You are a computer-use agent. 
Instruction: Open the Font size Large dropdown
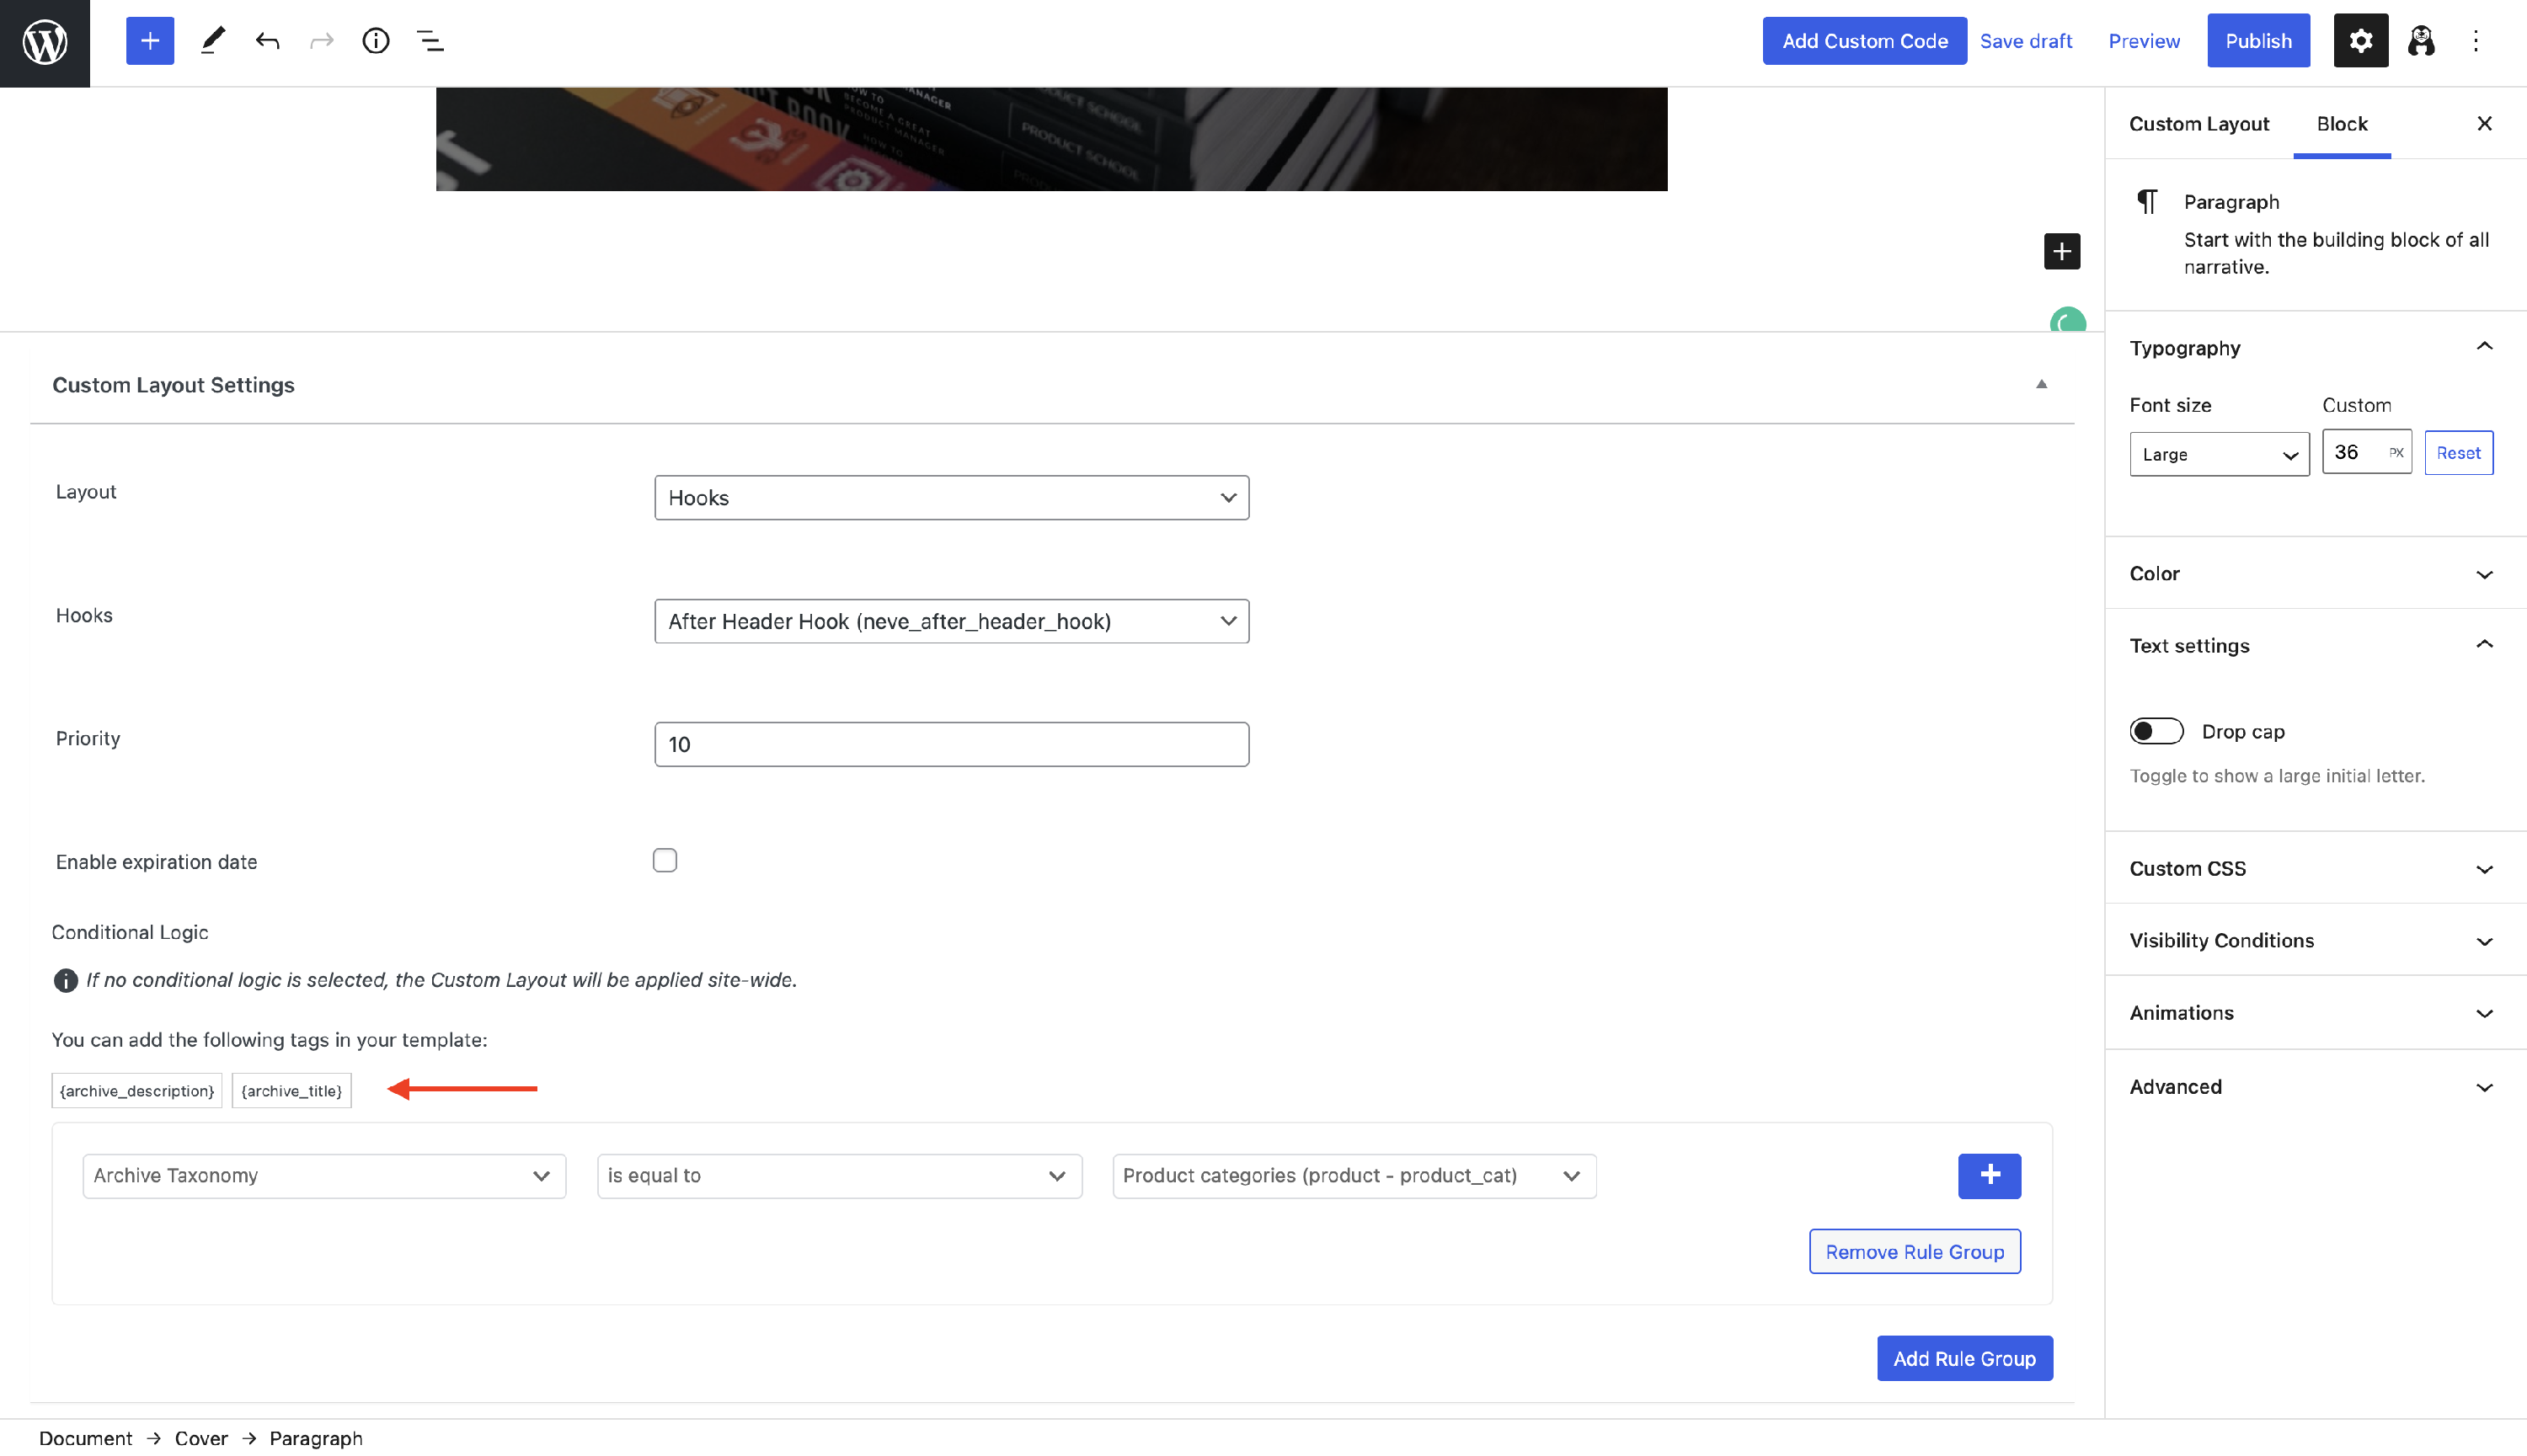pos(2219,454)
